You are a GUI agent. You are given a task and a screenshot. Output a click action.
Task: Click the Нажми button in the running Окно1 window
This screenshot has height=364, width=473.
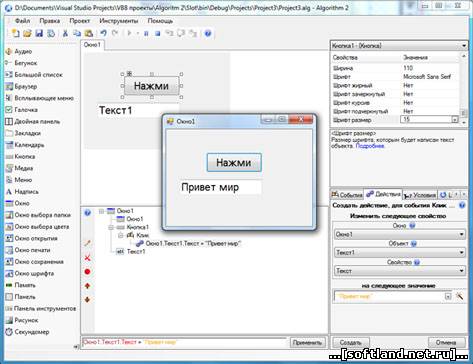(234, 163)
